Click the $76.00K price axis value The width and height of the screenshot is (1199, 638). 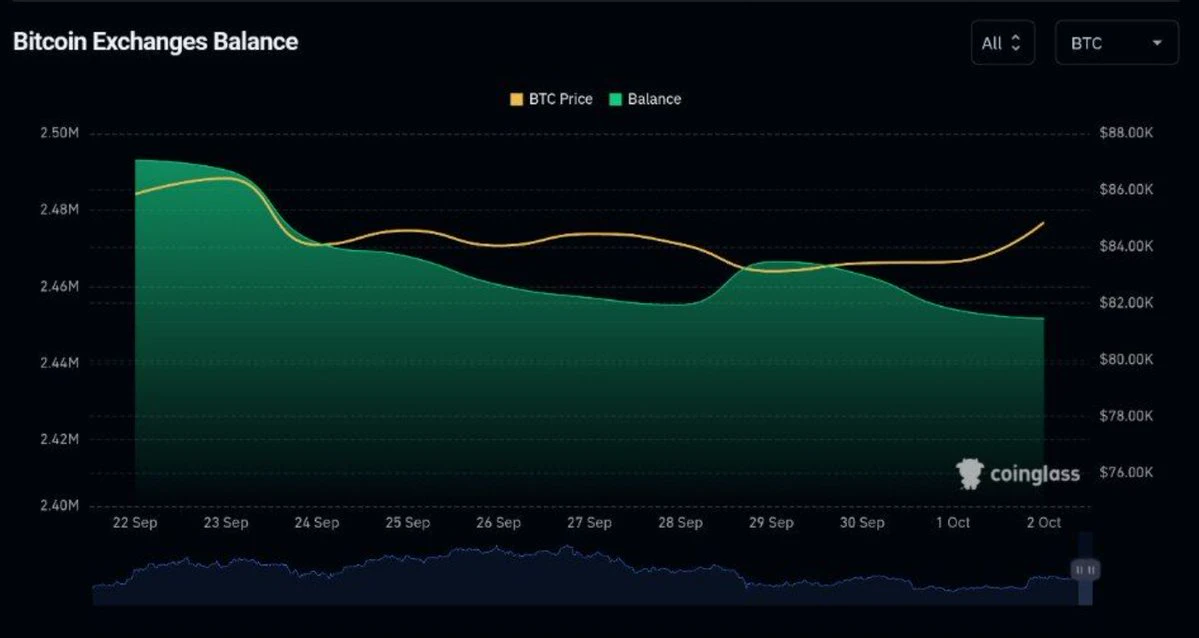coord(1126,472)
